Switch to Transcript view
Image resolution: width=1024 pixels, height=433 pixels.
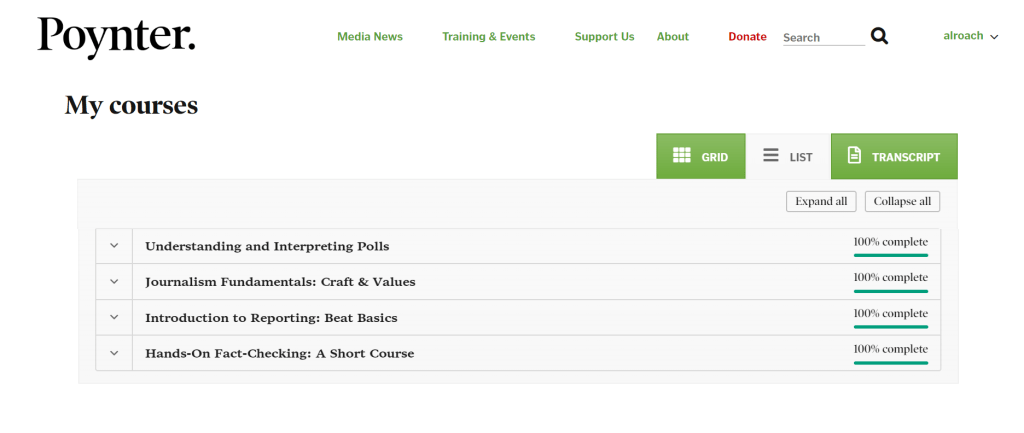[893, 157]
